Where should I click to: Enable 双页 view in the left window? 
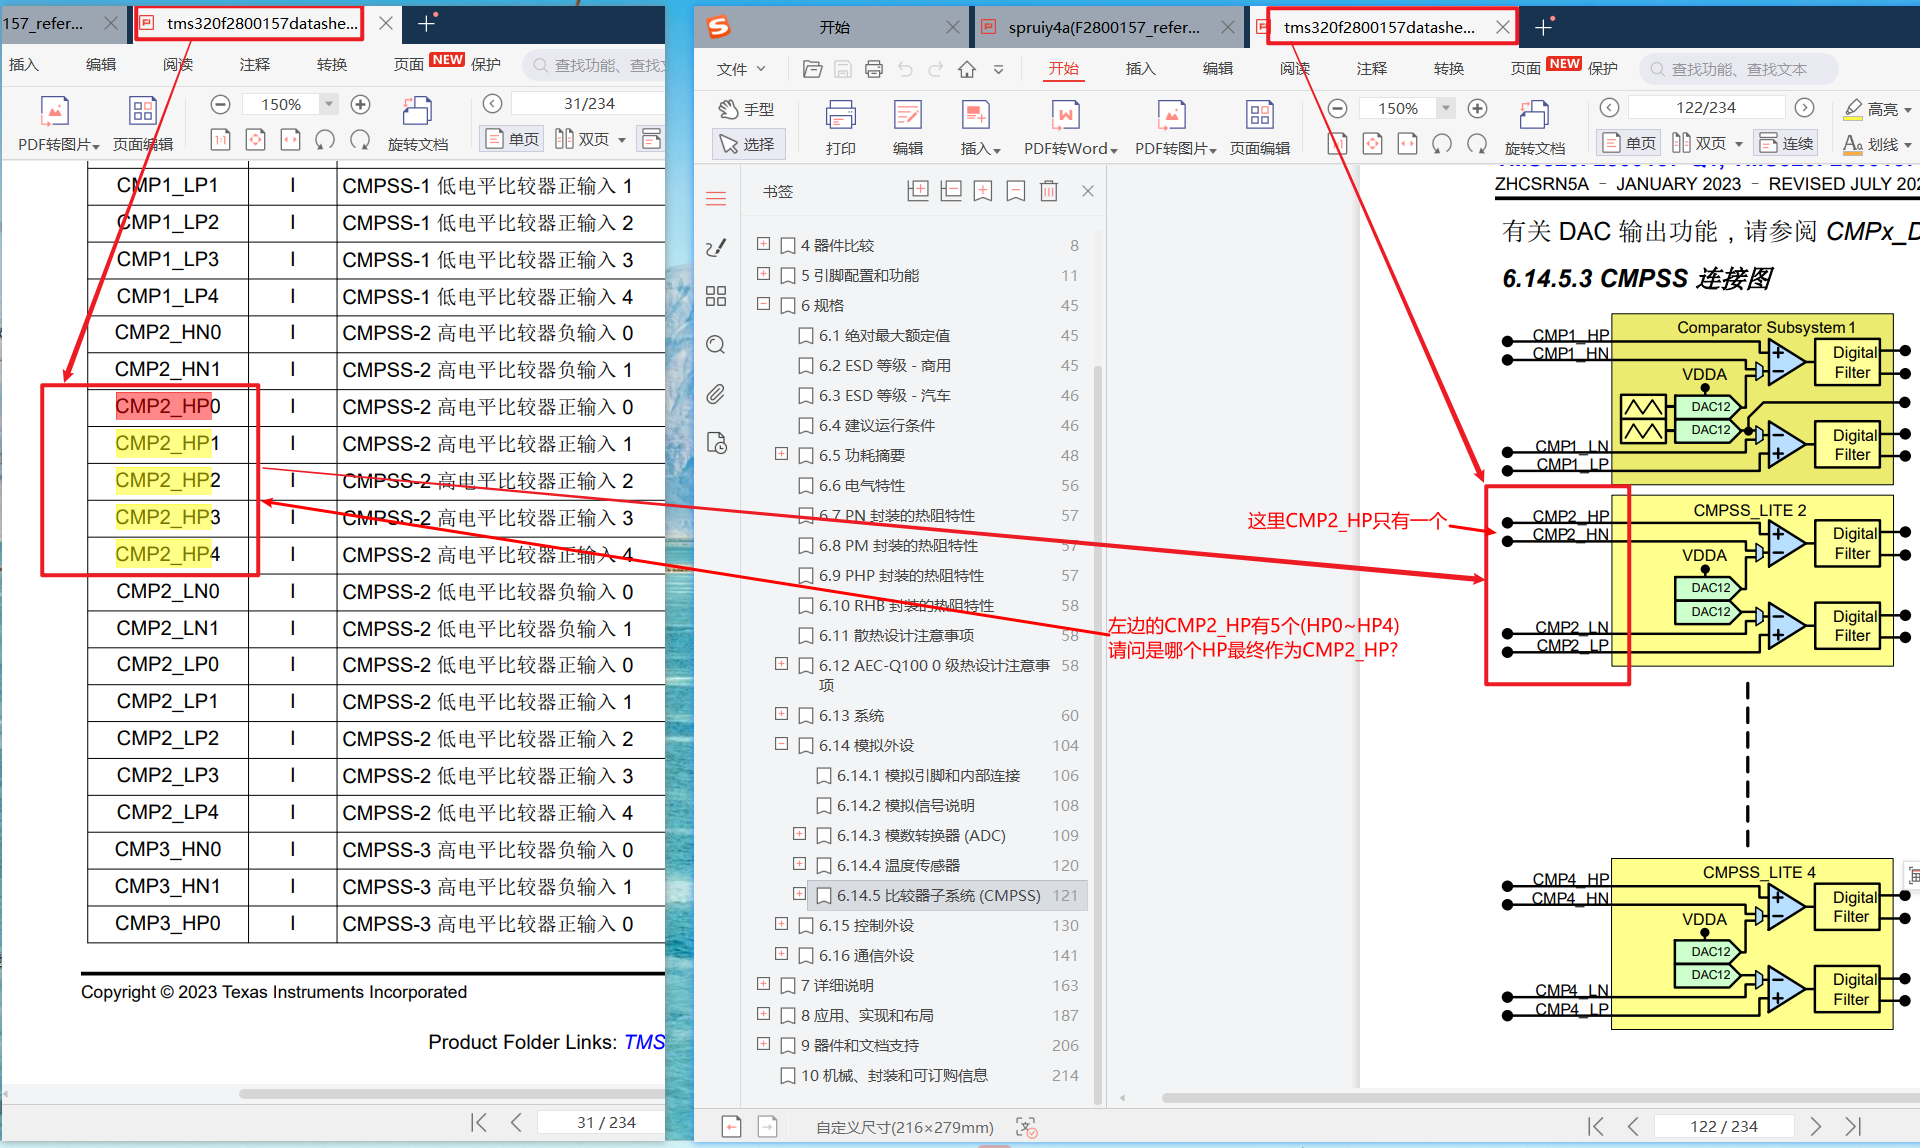point(590,139)
